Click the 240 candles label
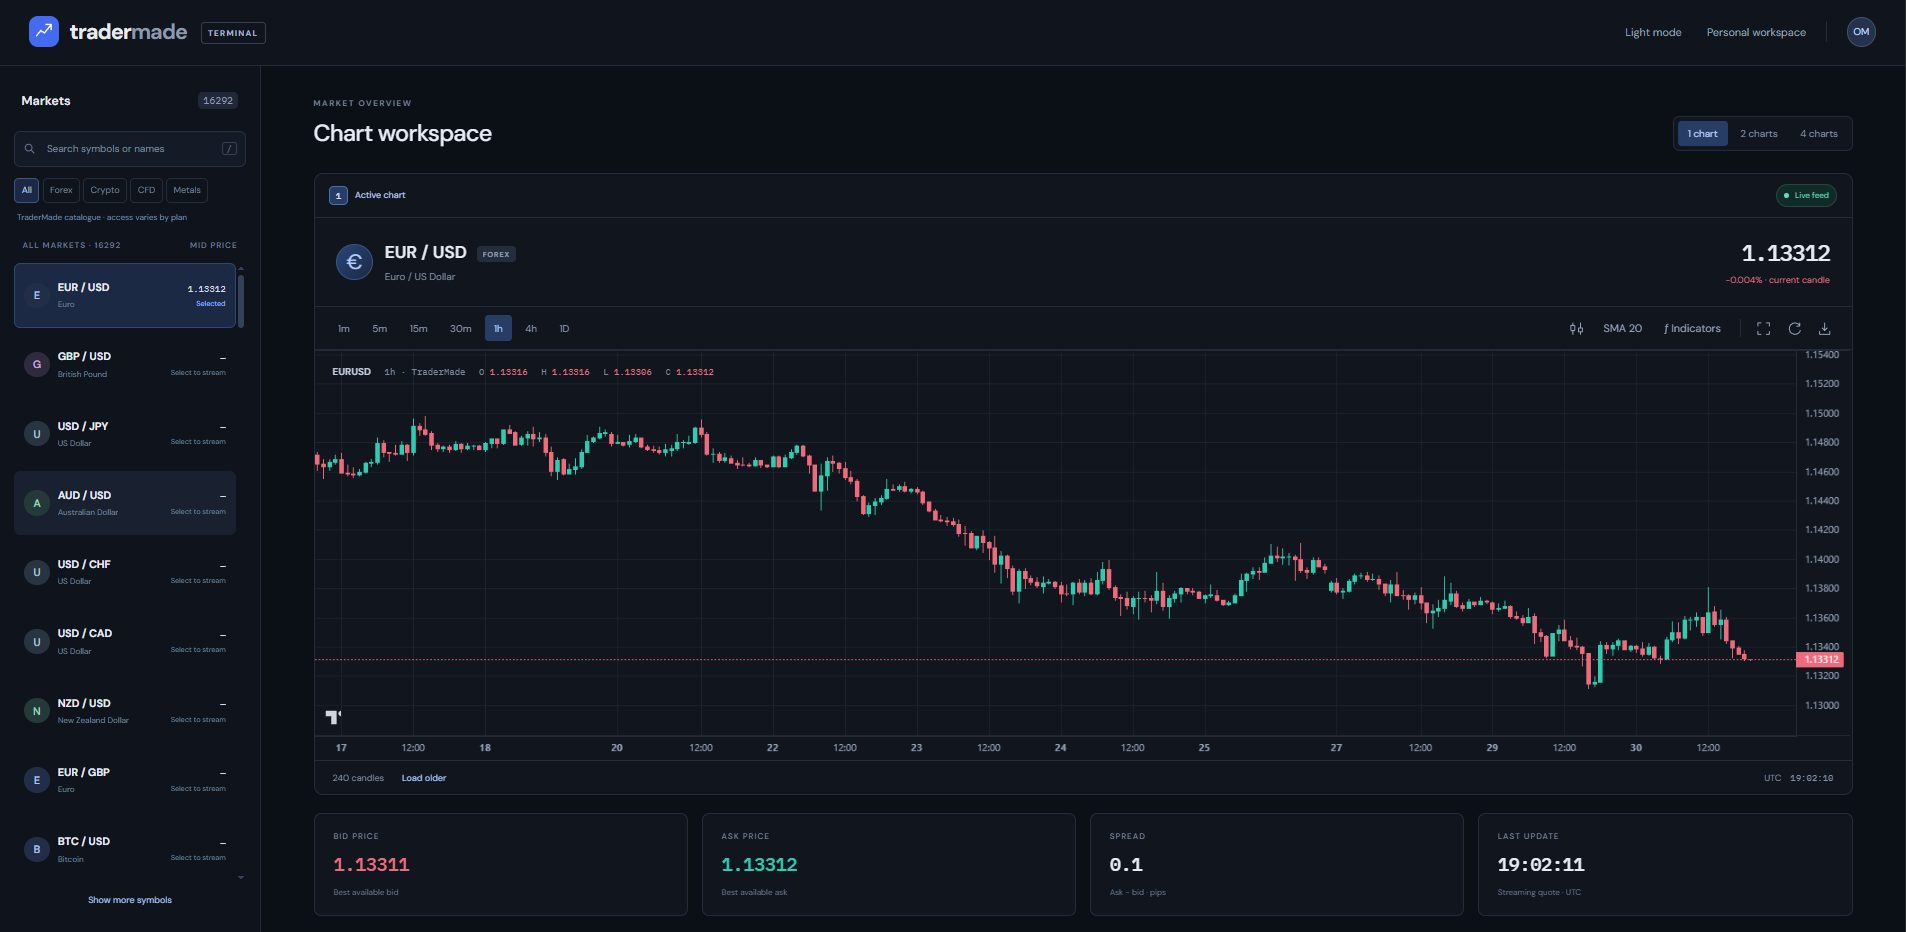 [358, 778]
